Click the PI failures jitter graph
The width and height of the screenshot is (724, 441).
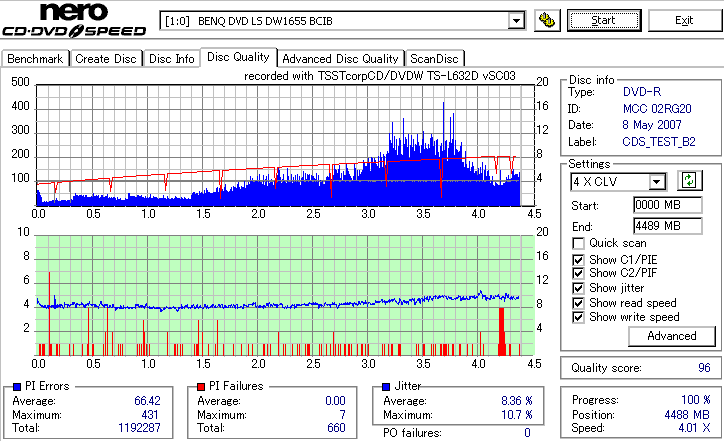coord(285,296)
